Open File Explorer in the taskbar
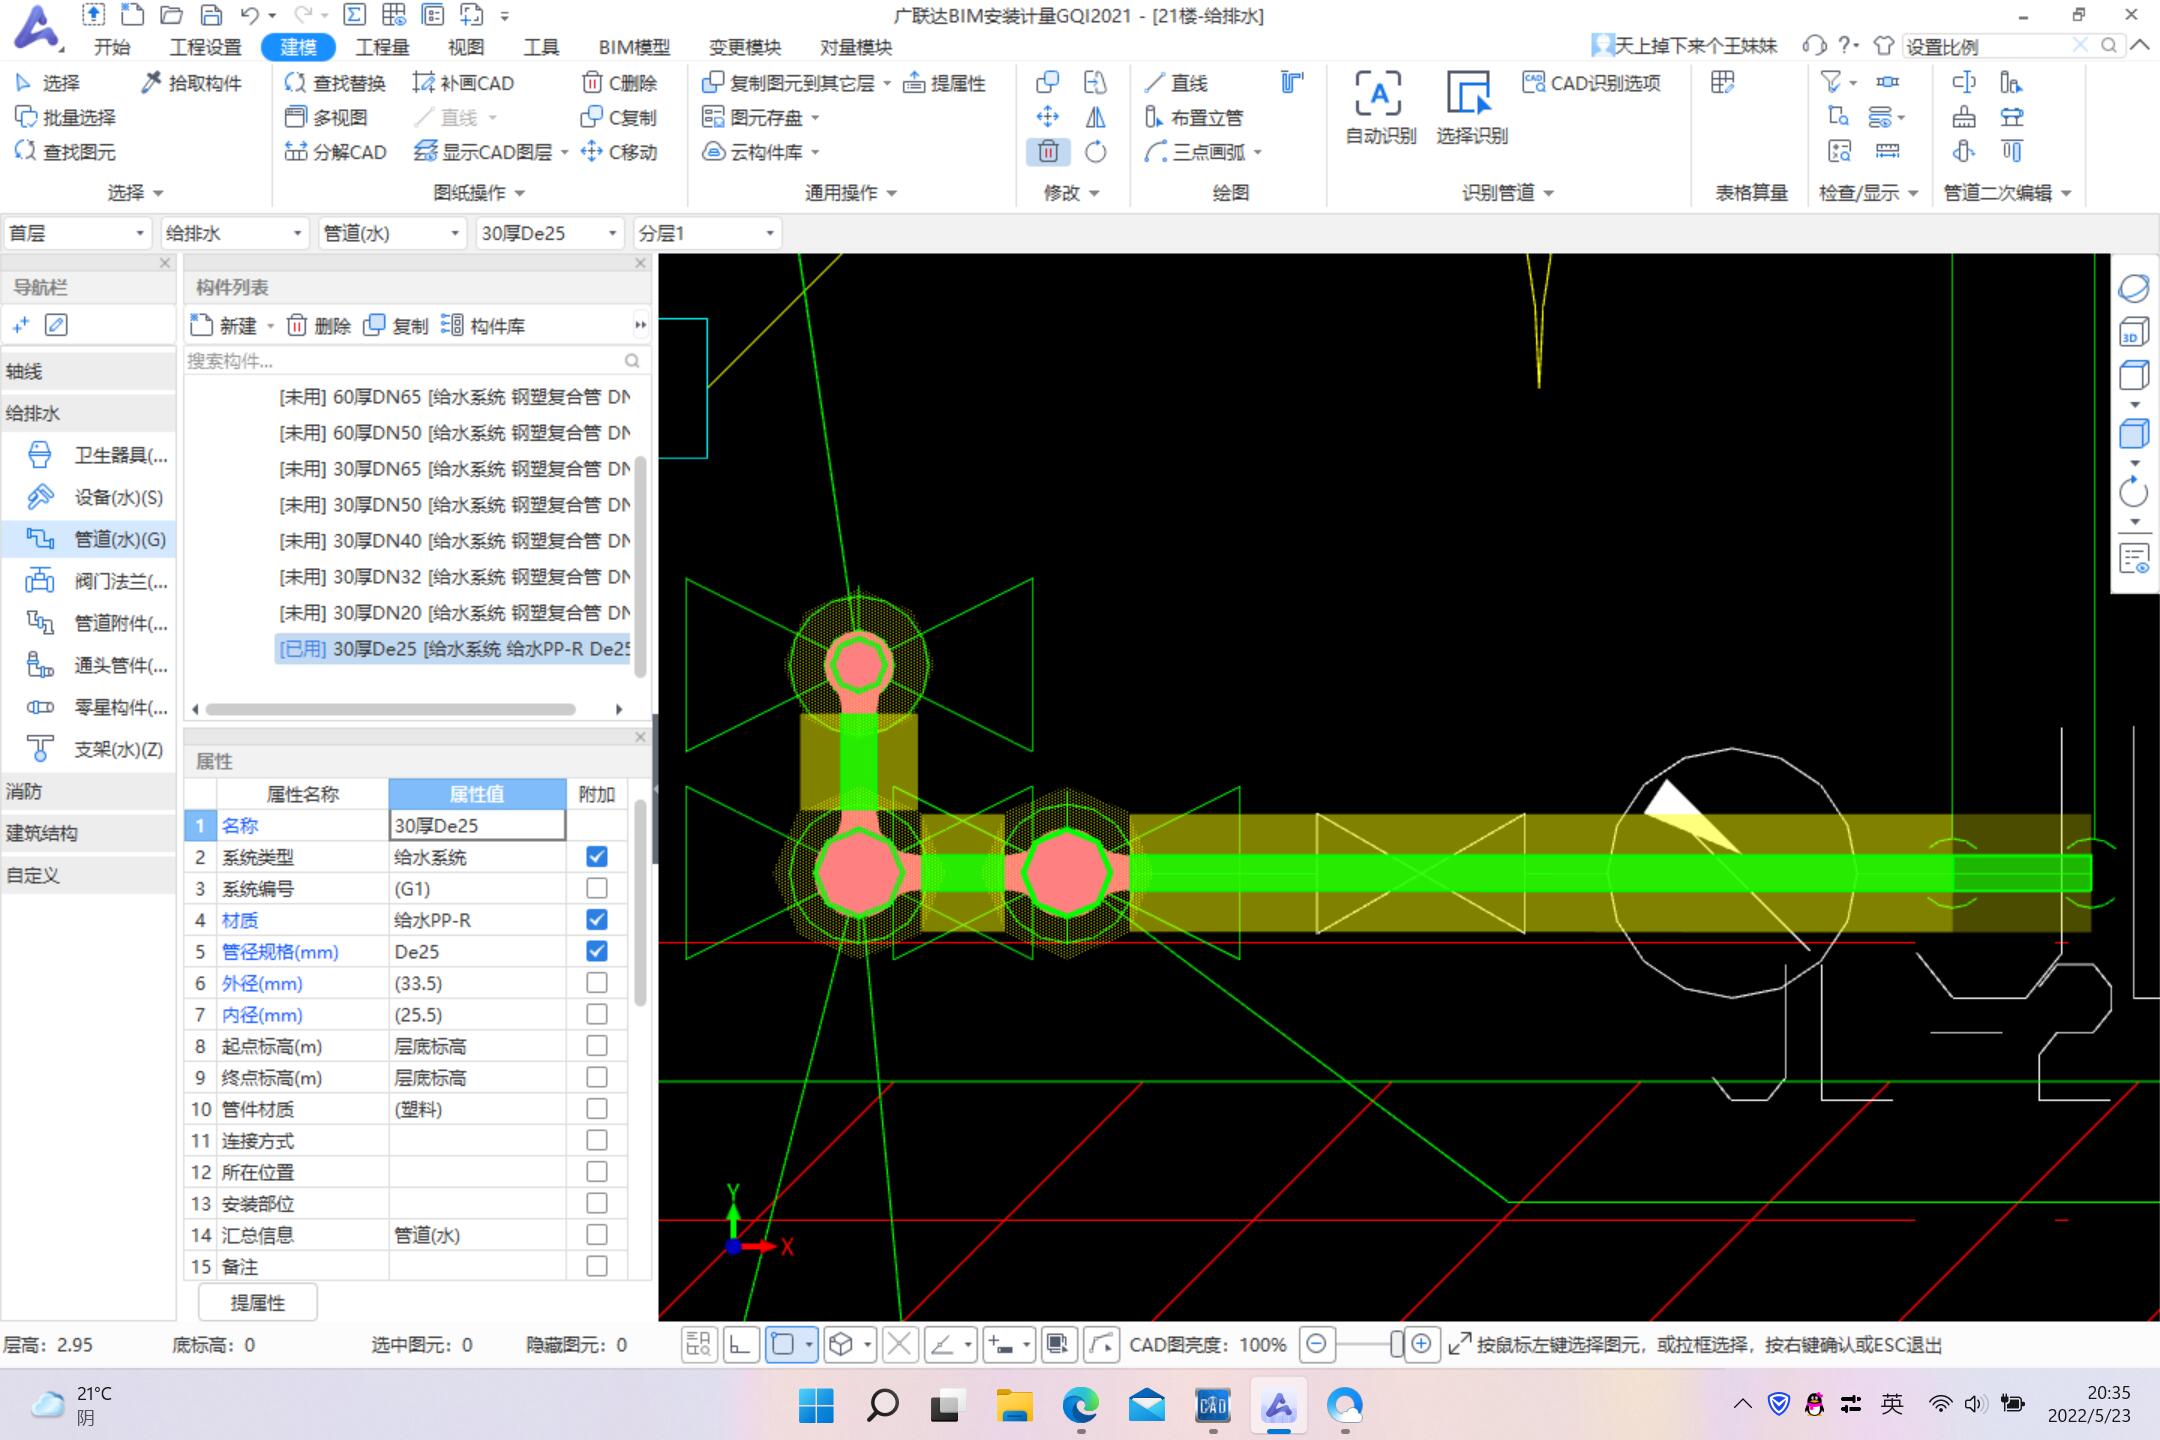The image size is (2160, 1440). 1014,1406
